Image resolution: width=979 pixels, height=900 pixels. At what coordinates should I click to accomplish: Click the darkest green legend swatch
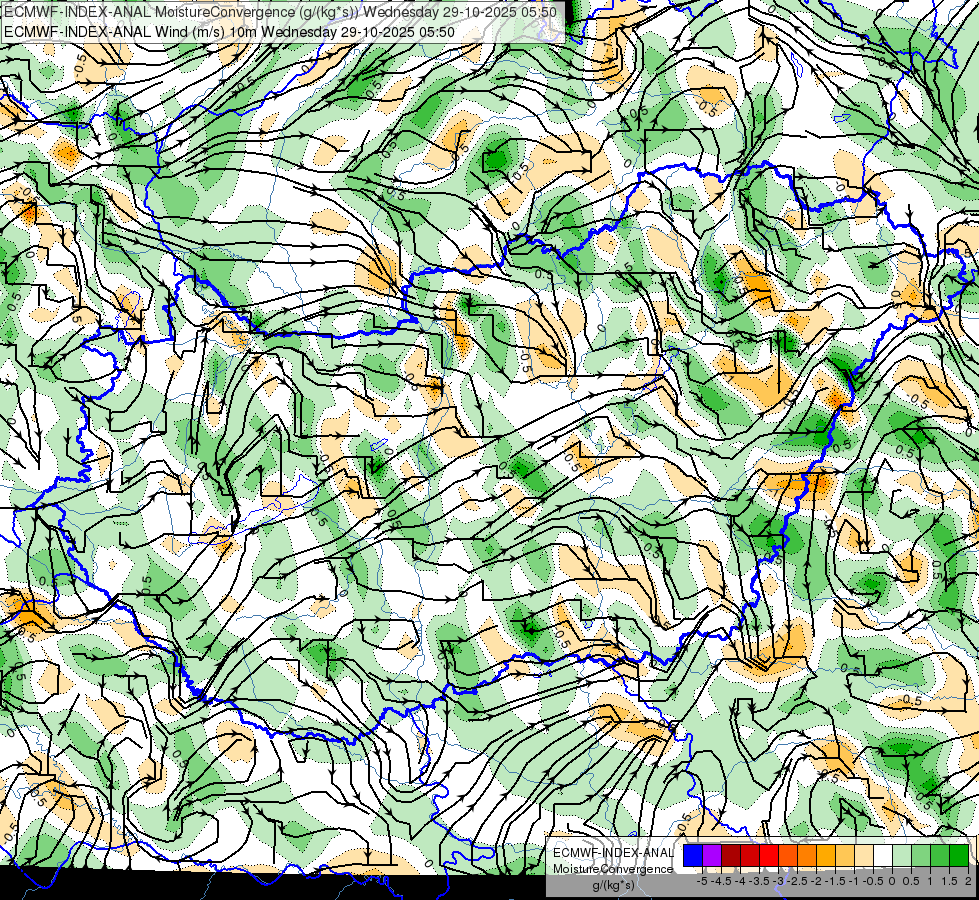coord(959,856)
